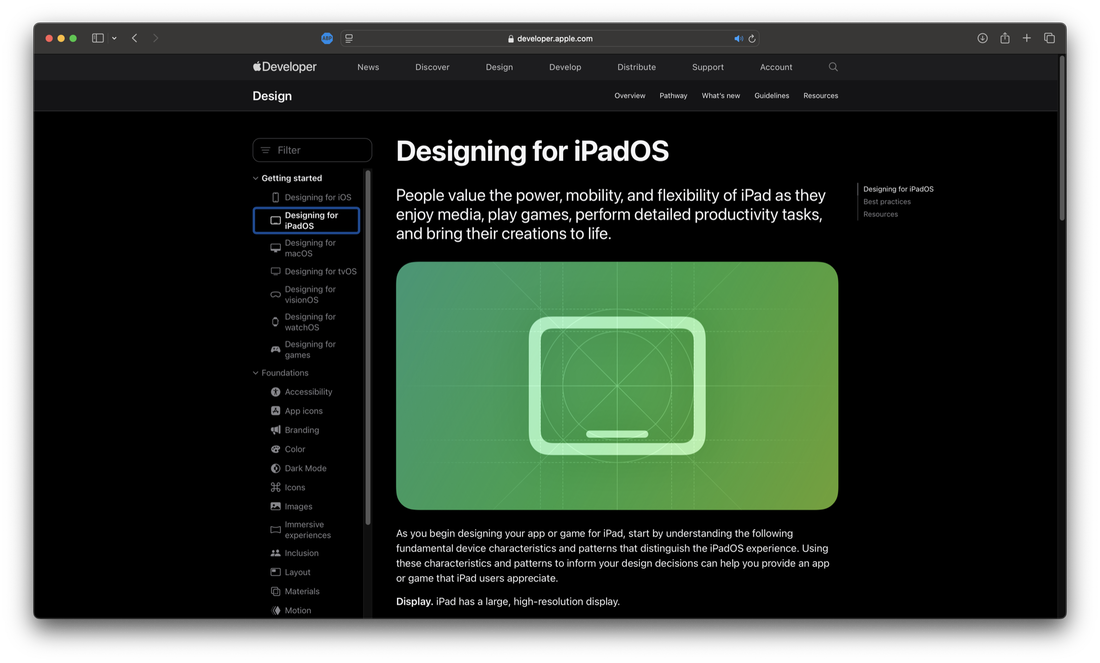Mute the tab audio speaker icon
The width and height of the screenshot is (1100, 663).
[x=738, y=39]
